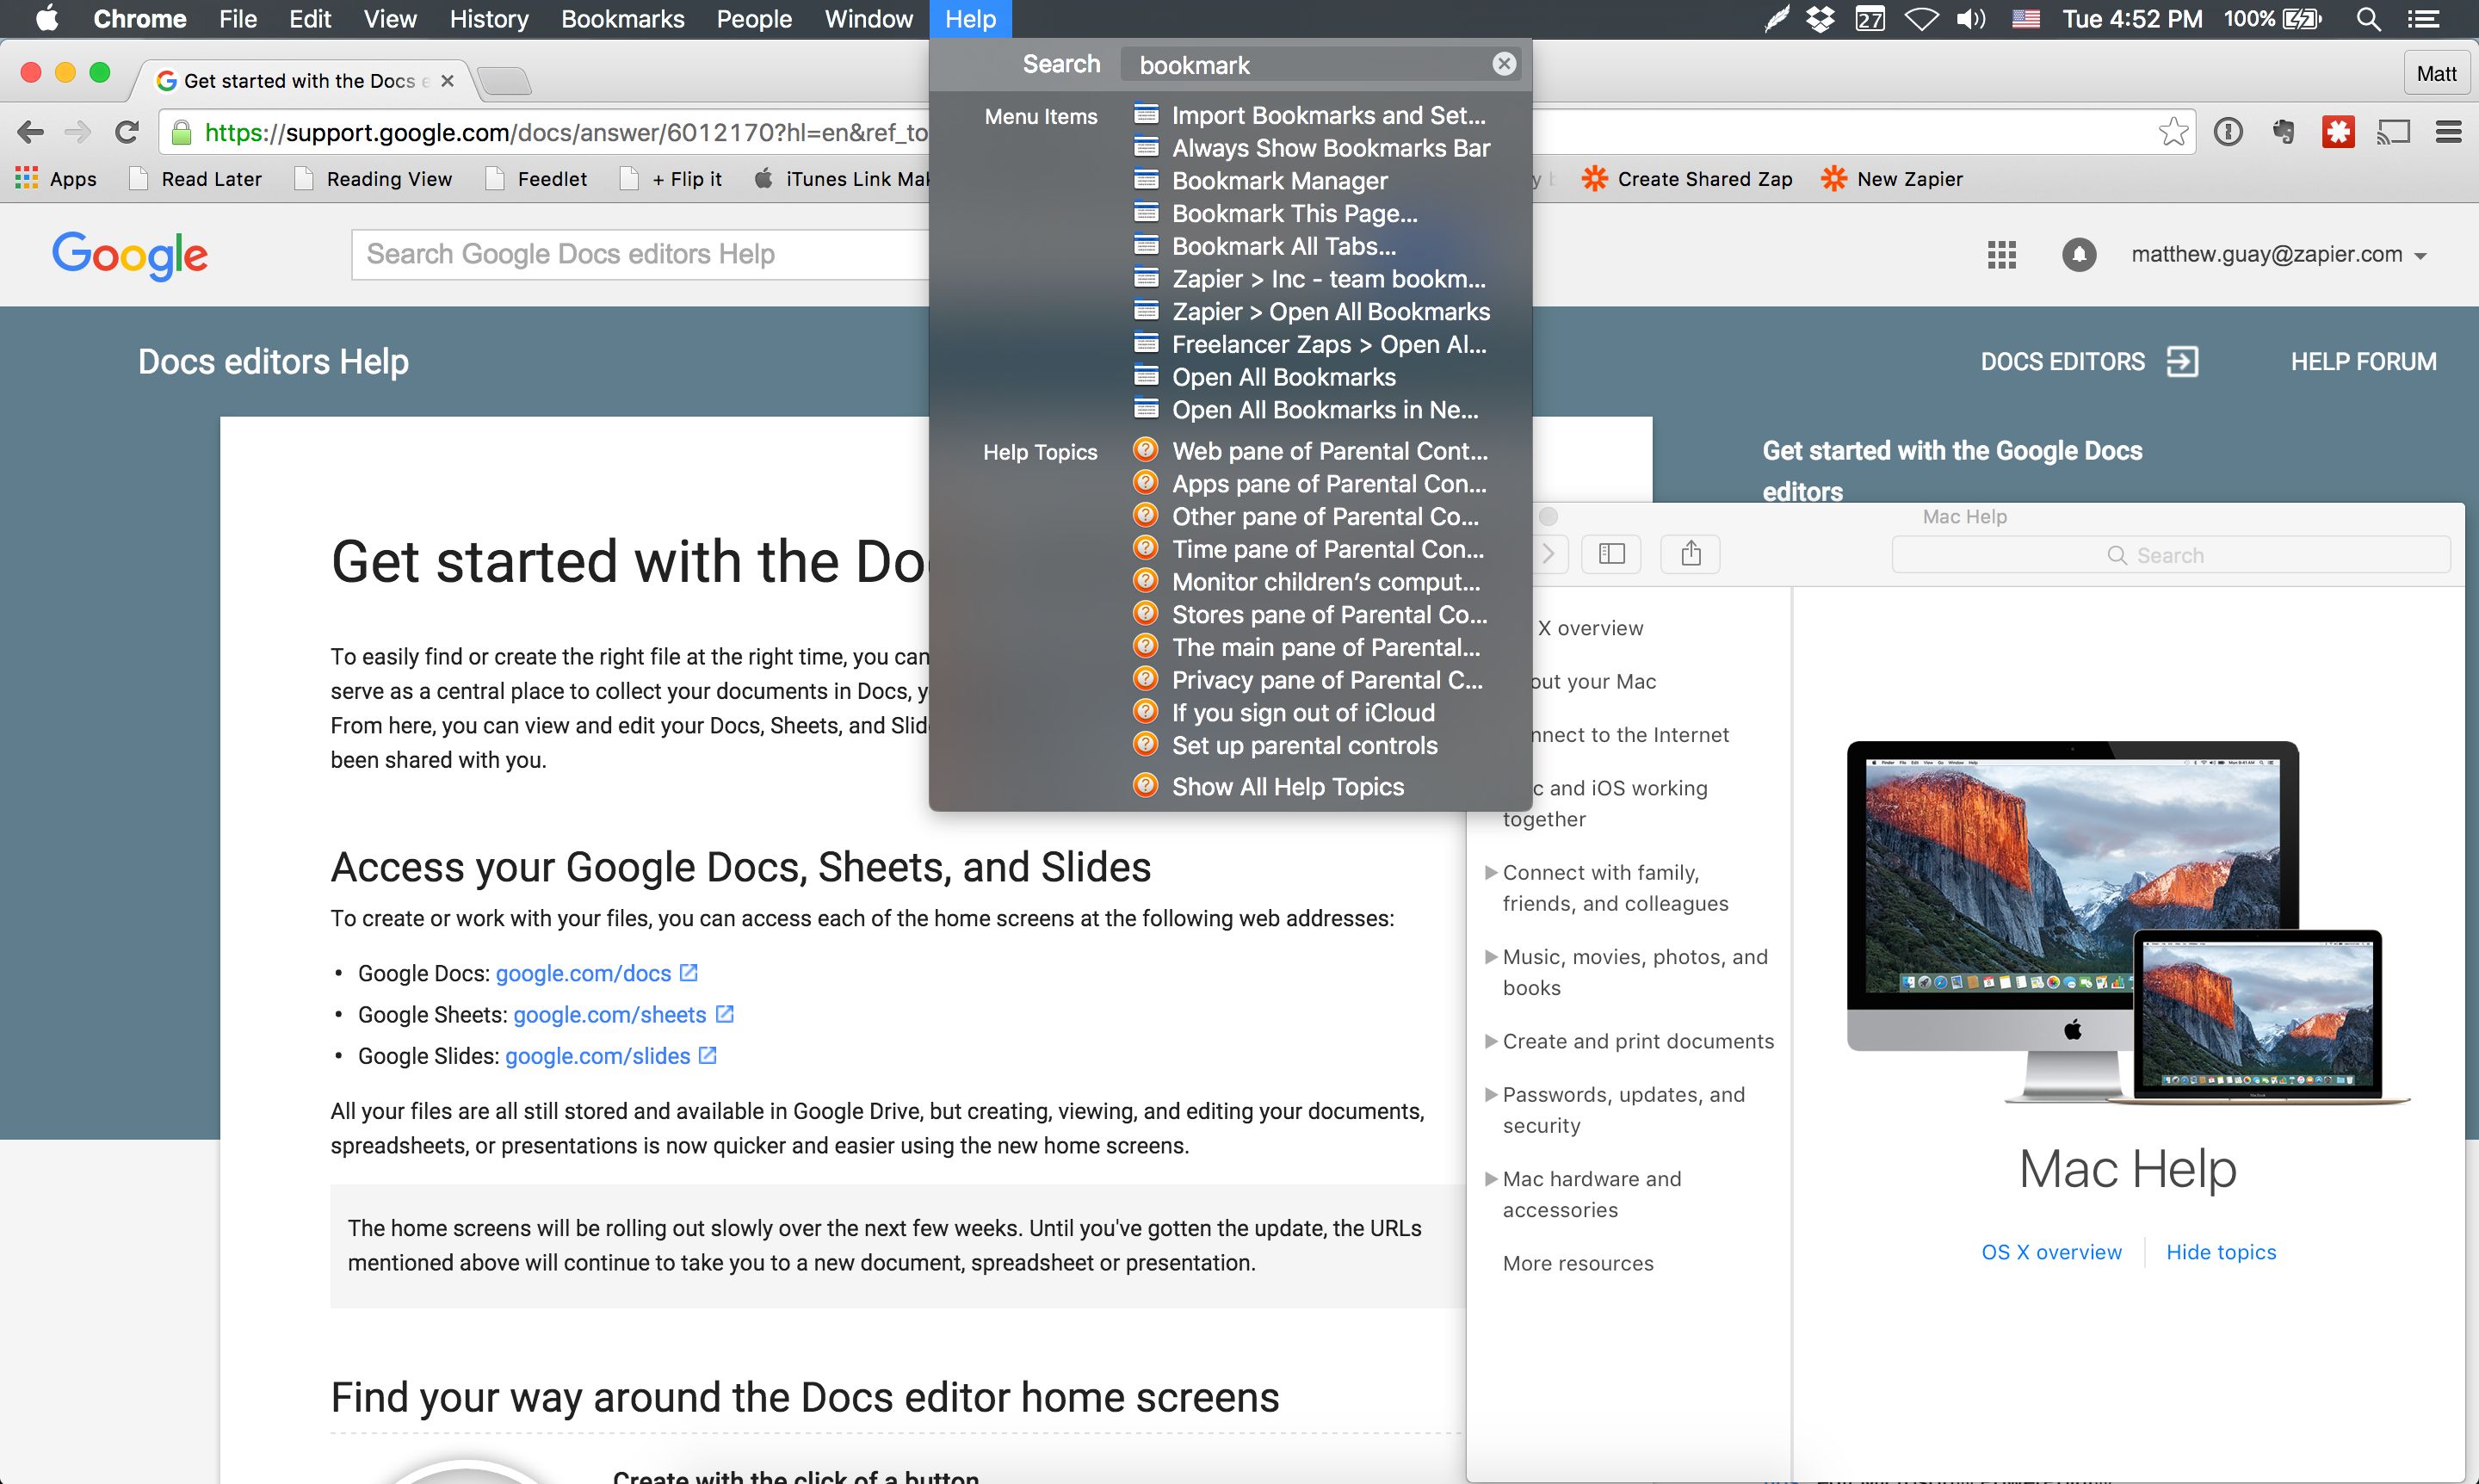This screenshot has width=2479, height=1484.
Task: Click the Evernote elephant extension icon
Action: [x=2282, y=131]
